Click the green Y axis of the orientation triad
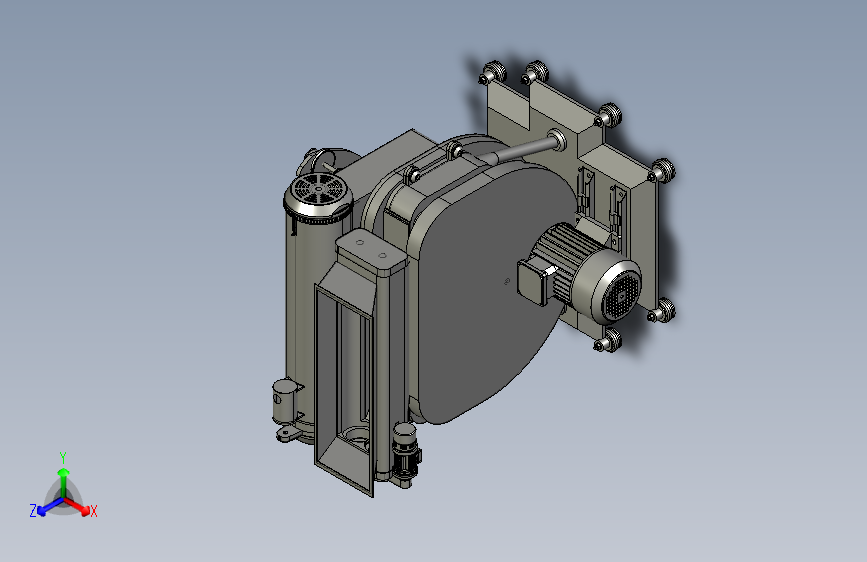Image resolution: width=867 pixels, height=562 pixels. pyautogui.click(x=63, y=476)
